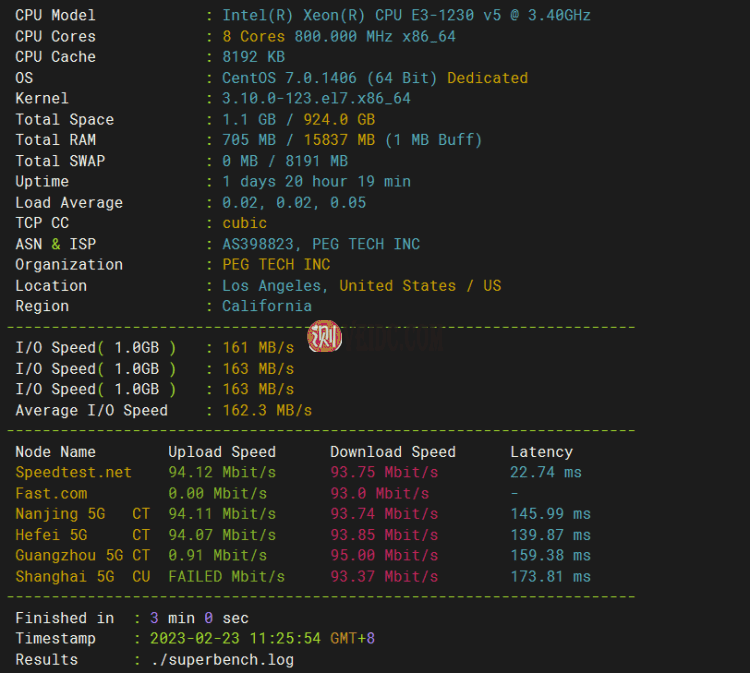Click the Download Speed column header
Viewport: 750px width, 673px height.
[x=393, y=452]
